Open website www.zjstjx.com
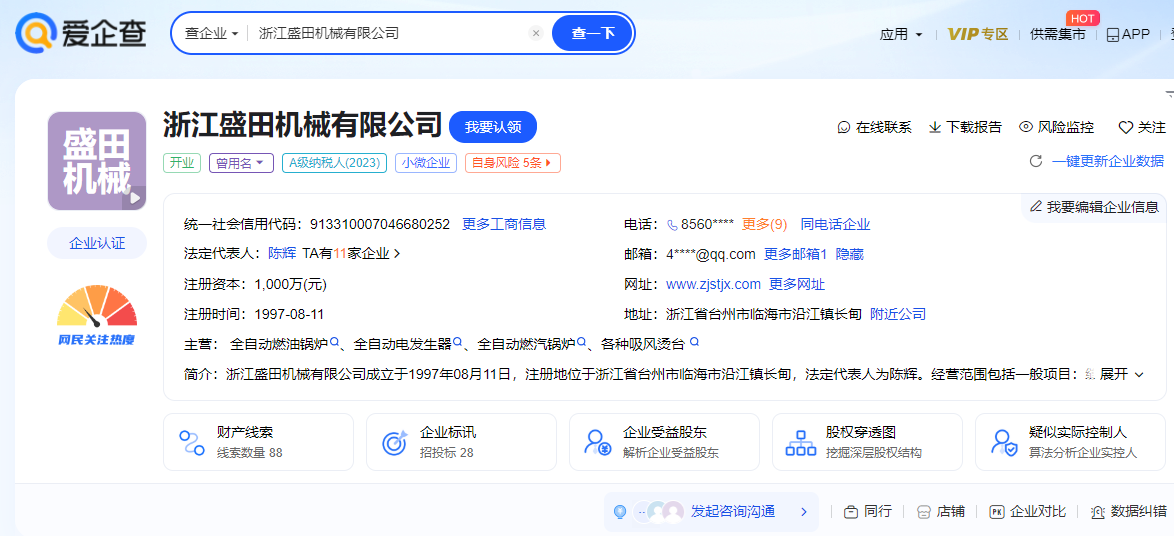 [714, 284]
